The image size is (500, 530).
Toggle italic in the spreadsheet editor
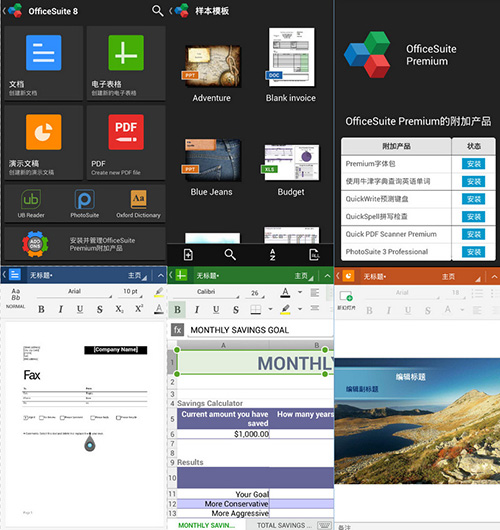point(197,310)
